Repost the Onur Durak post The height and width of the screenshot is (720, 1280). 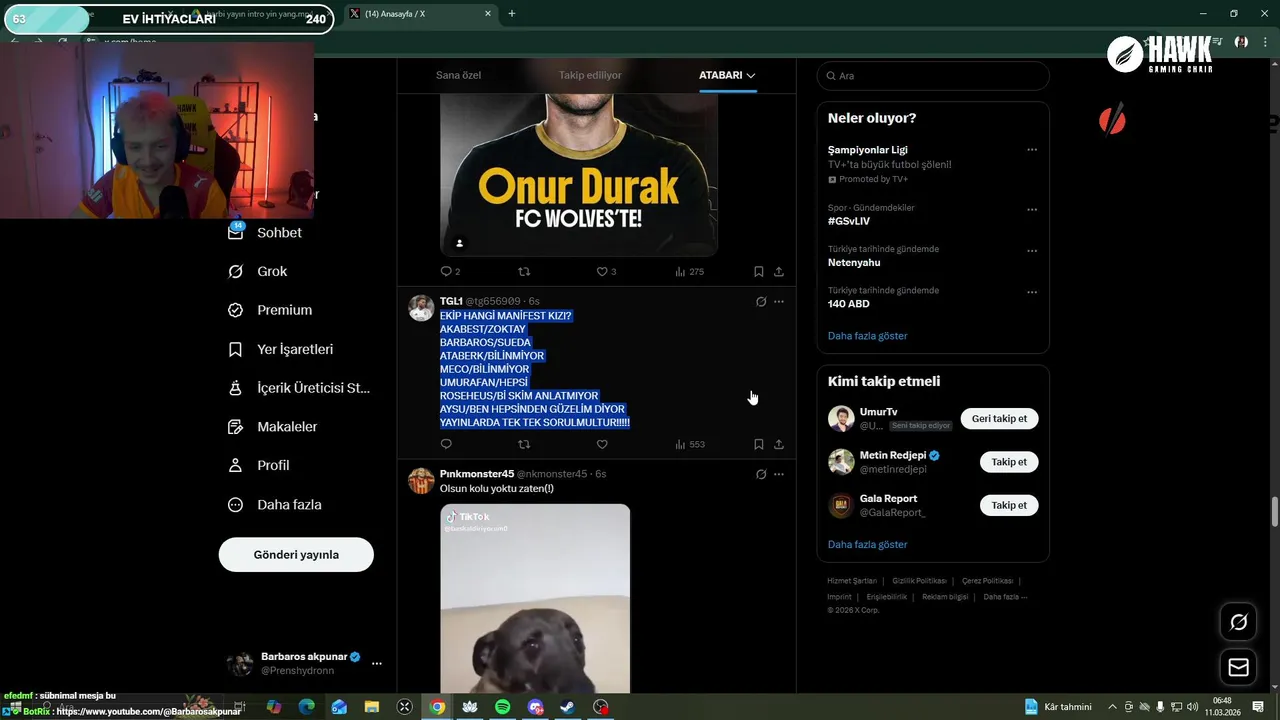click(524, 271)
